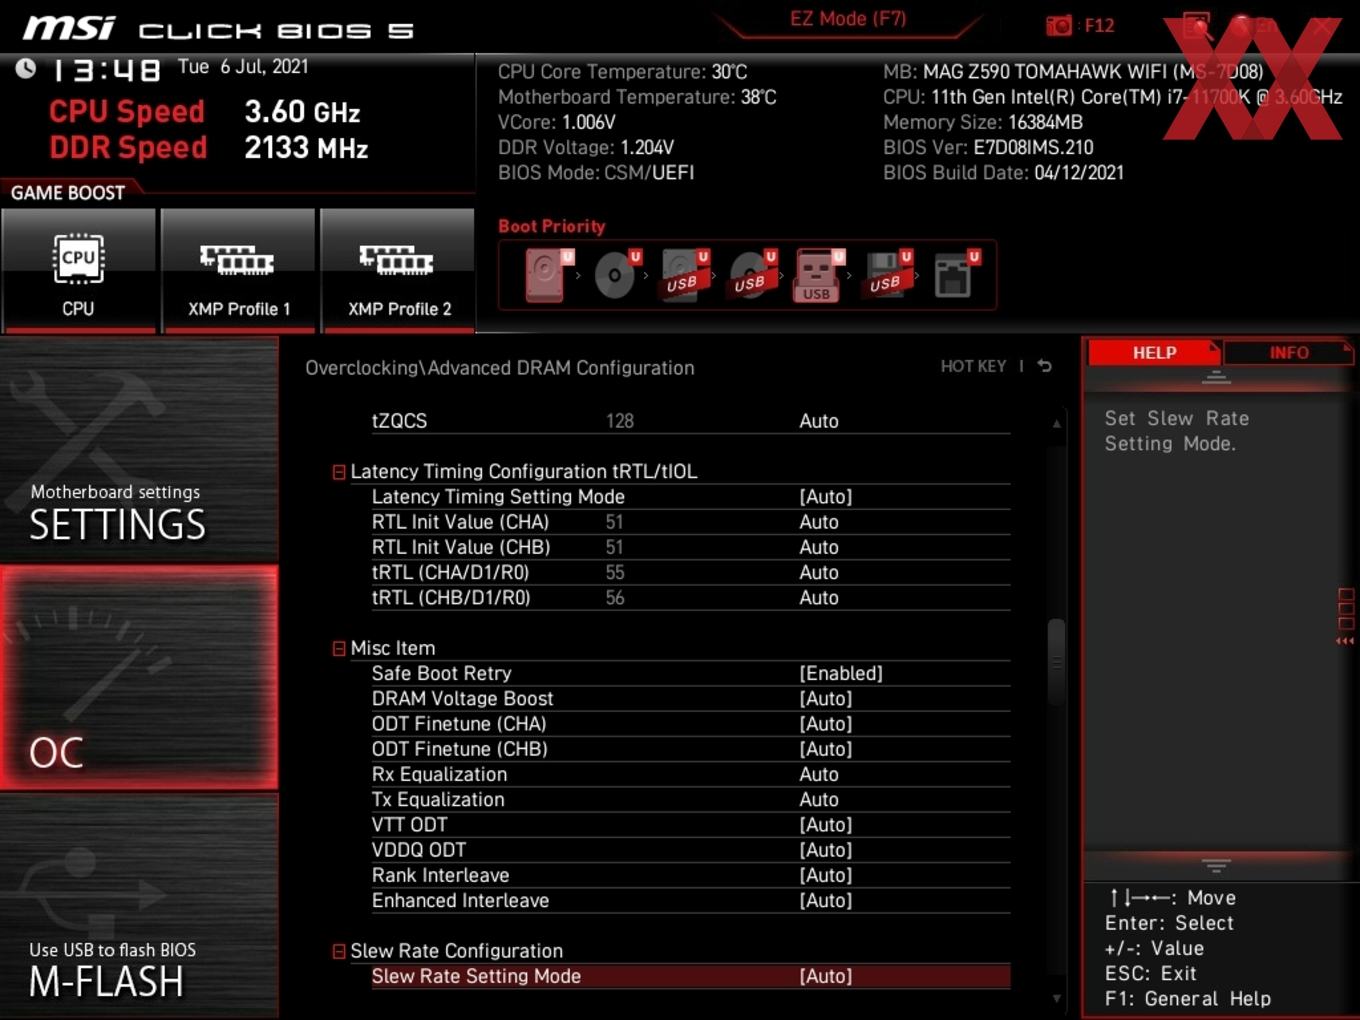This screenshot has width=1360, height=1020.
Task: Click the CPU chip icon in Game Boost
Action: [78, 259]
